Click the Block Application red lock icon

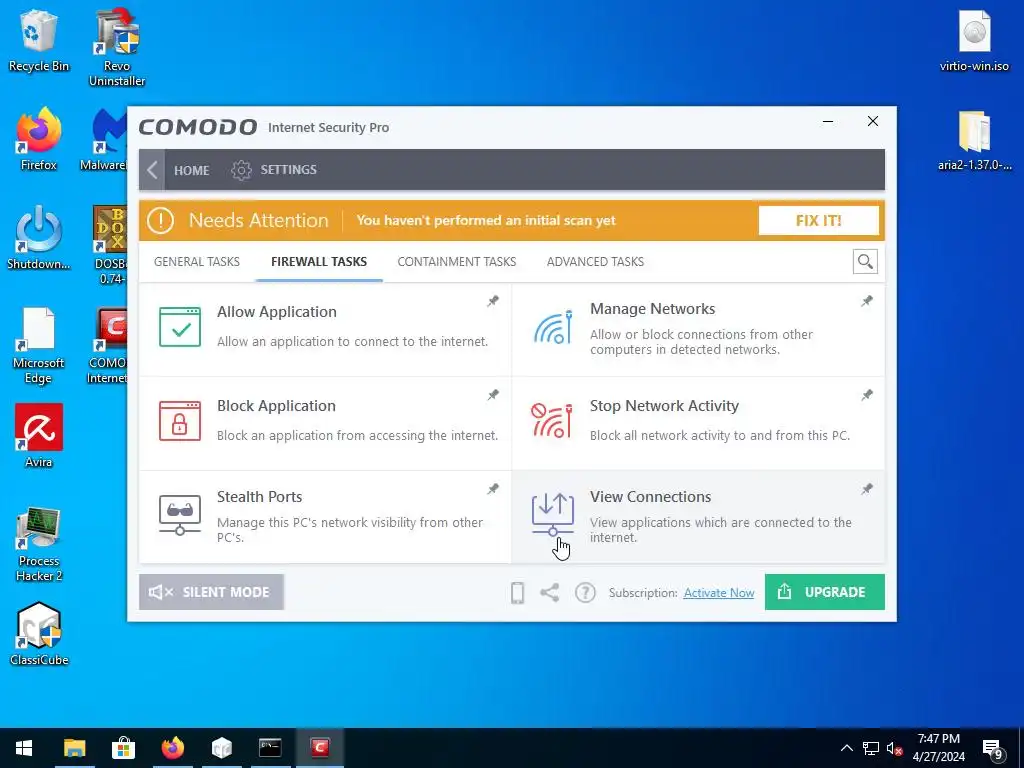pyautogui.click(x=180, y=421)
